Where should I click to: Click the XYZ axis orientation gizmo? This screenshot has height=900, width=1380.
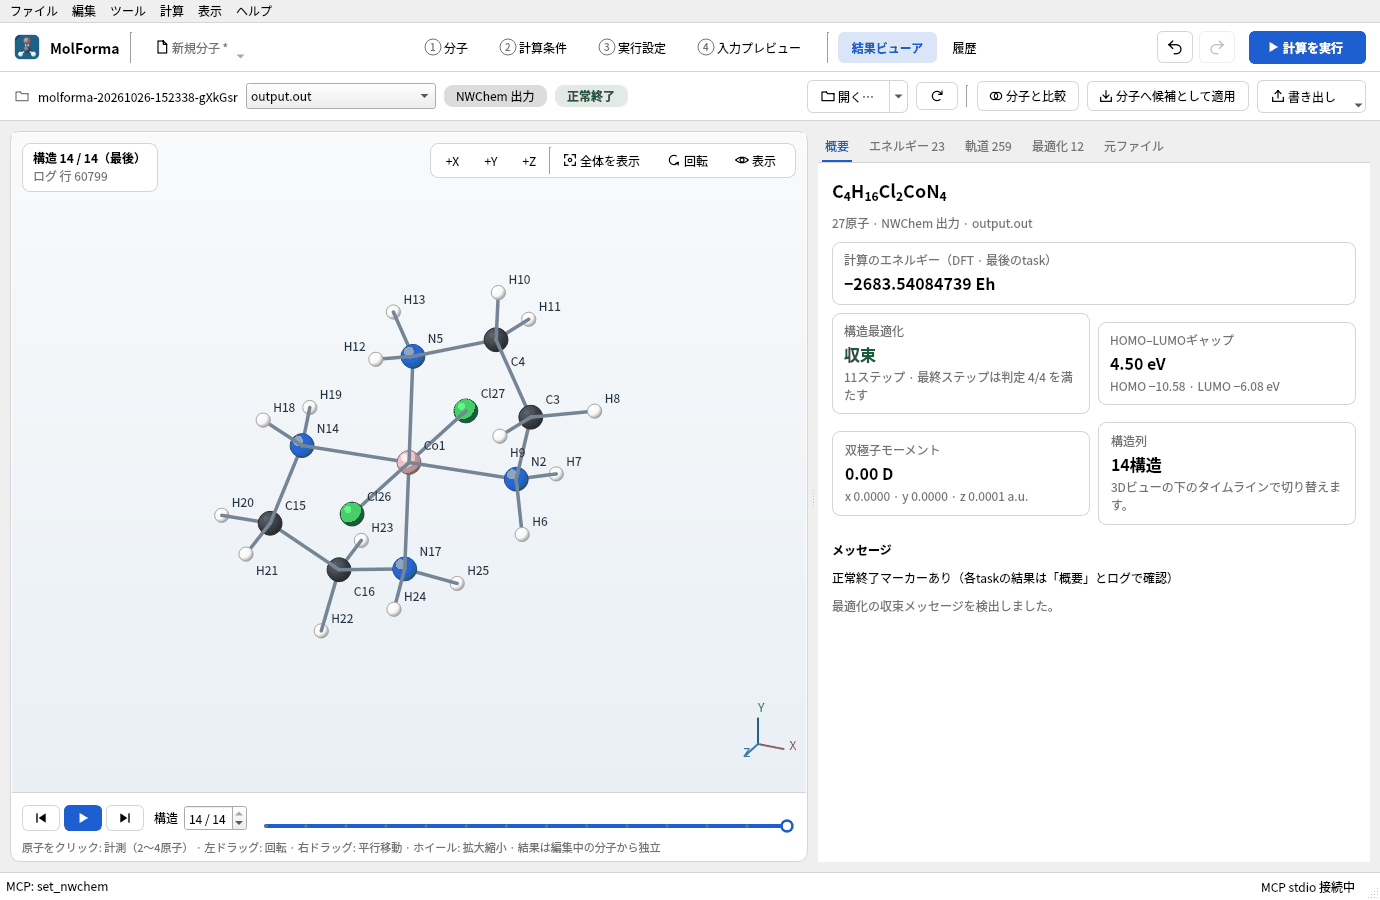[x=768, y=732]
